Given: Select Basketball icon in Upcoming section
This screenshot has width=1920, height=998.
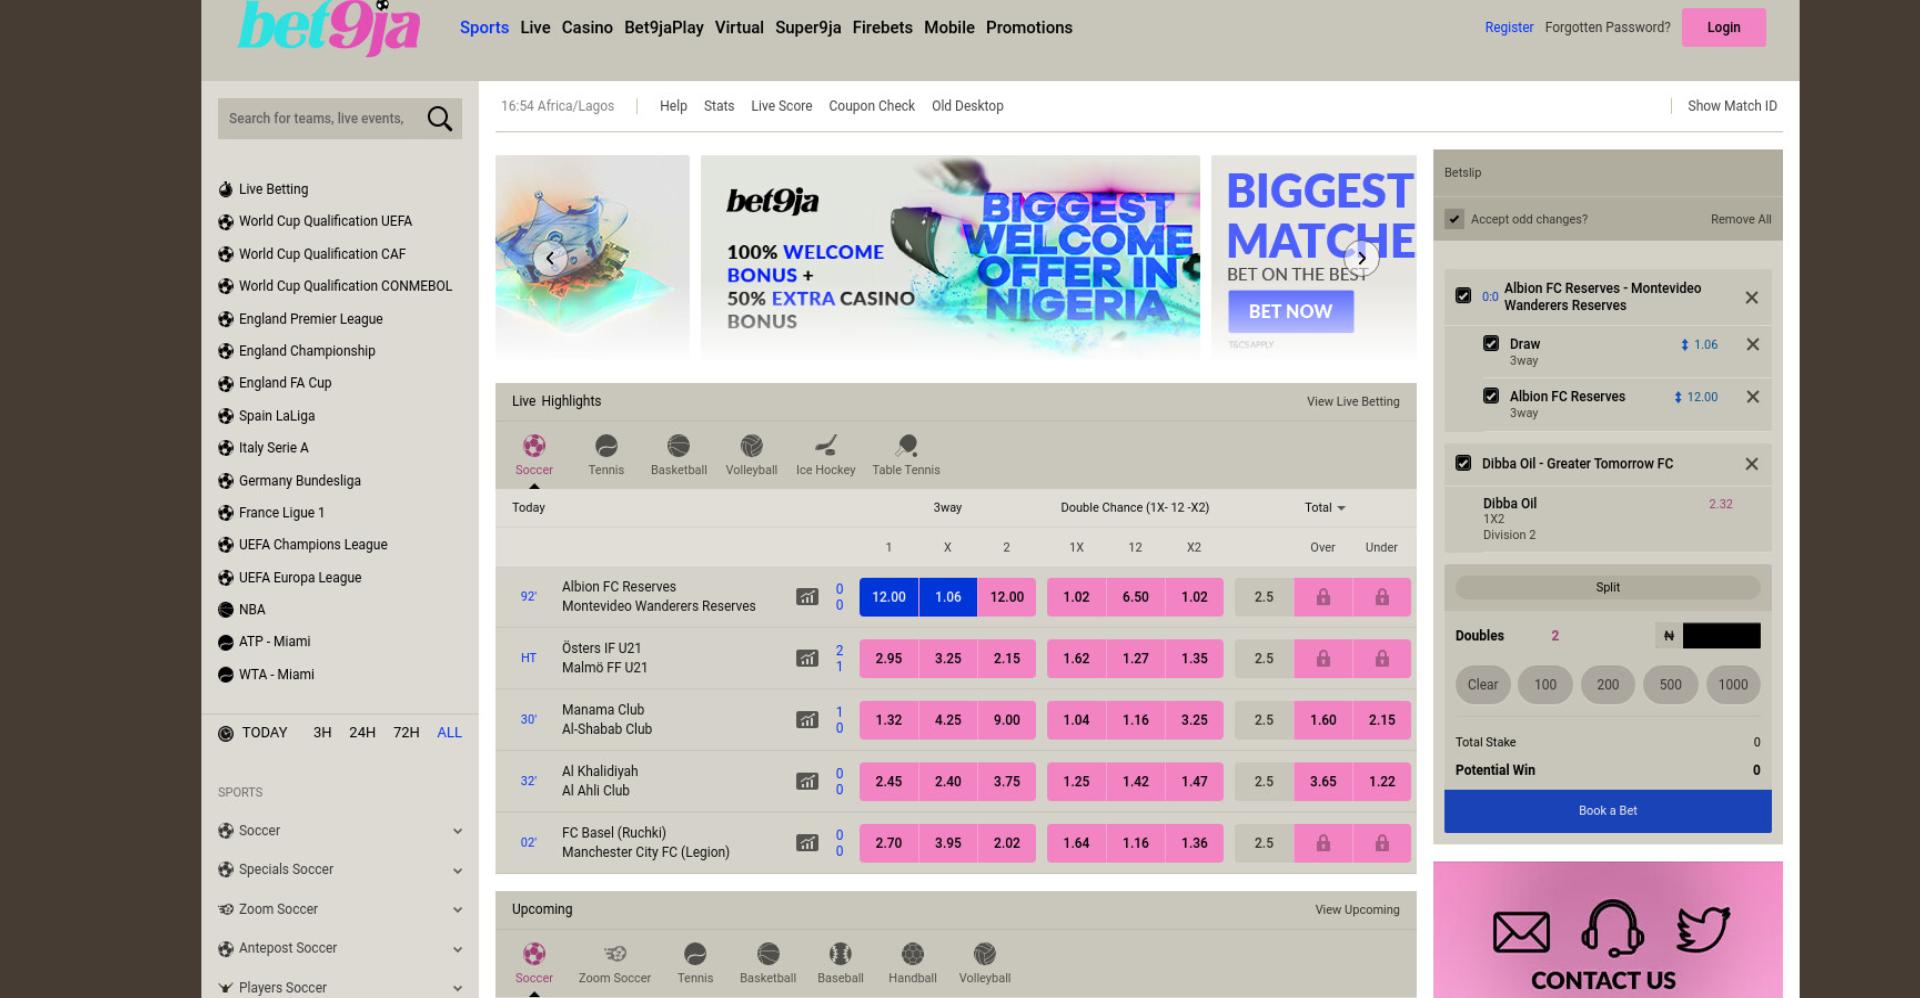Looking at the screenshot, I should tap(768, 954).
